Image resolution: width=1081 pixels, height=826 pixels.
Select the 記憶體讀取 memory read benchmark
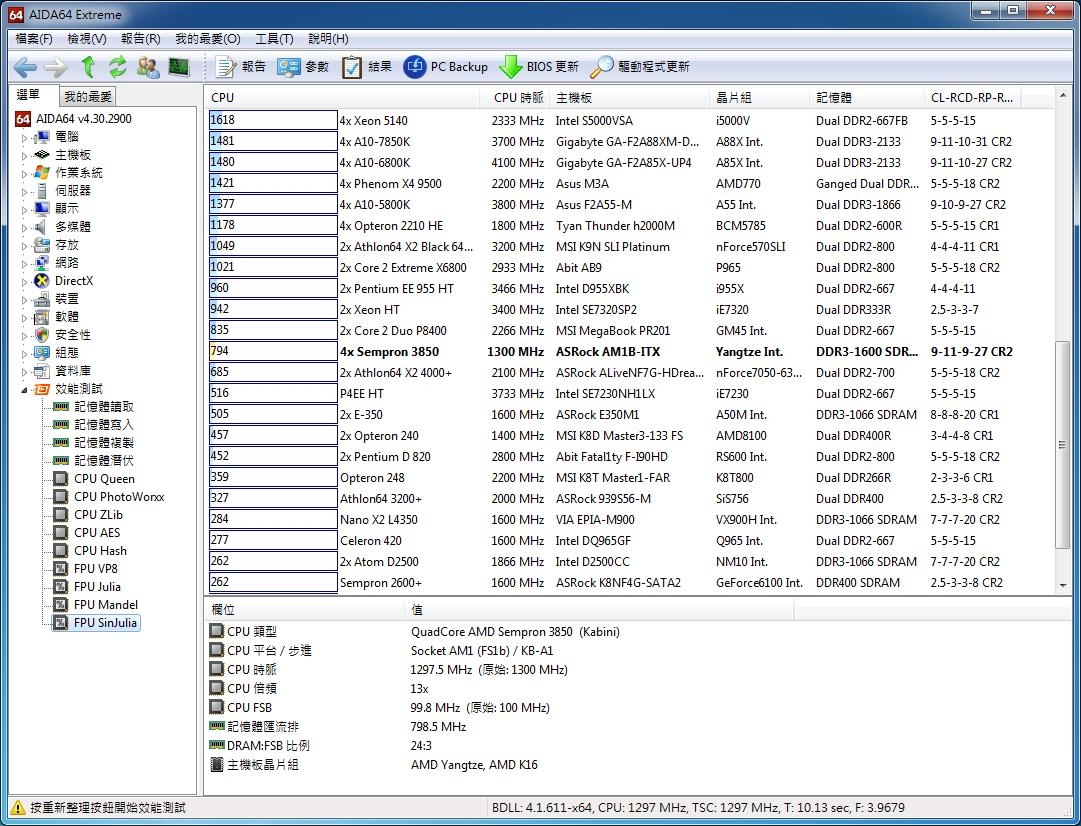[x=104, y=407]
